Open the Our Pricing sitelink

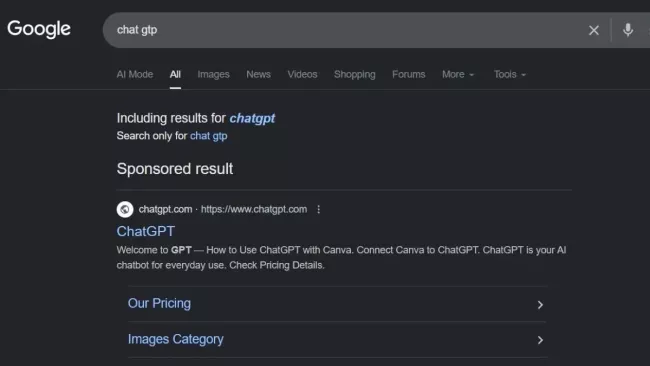pos(159,303)
